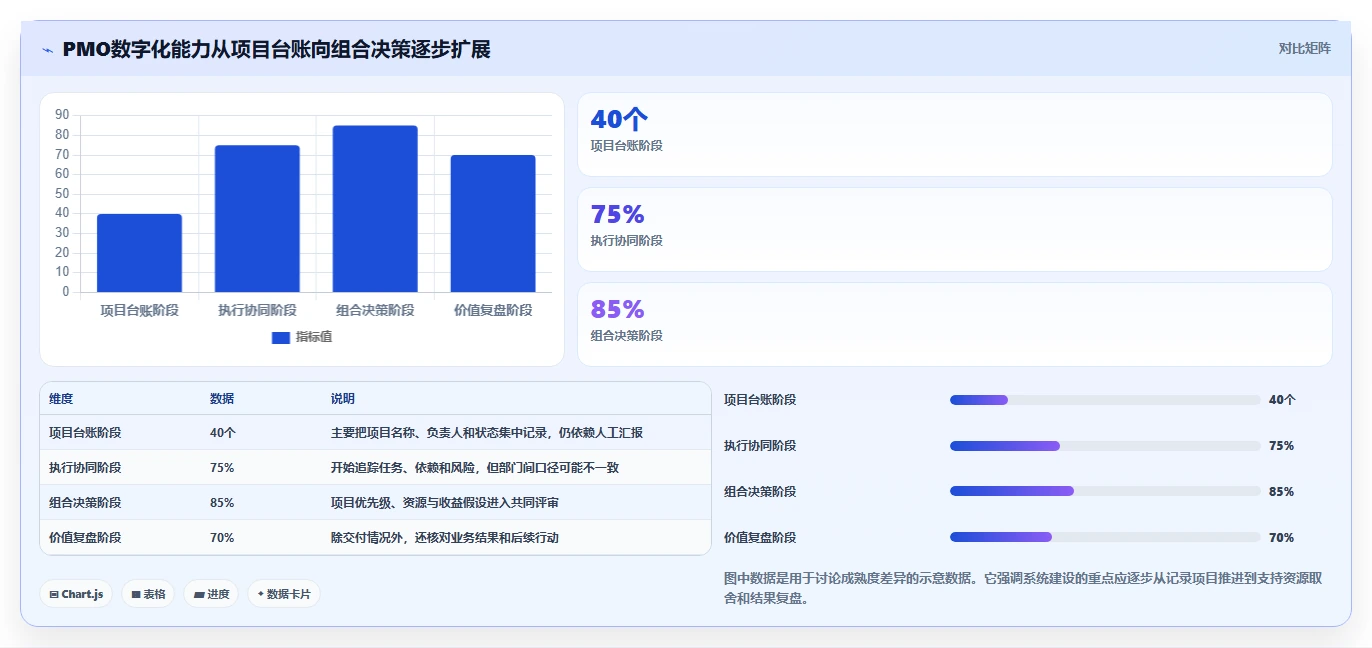Click the PMO数字化能力 page title
The height and width of the screenshot is (648, 1372).
pyautogui.click(x=276, y=49)
